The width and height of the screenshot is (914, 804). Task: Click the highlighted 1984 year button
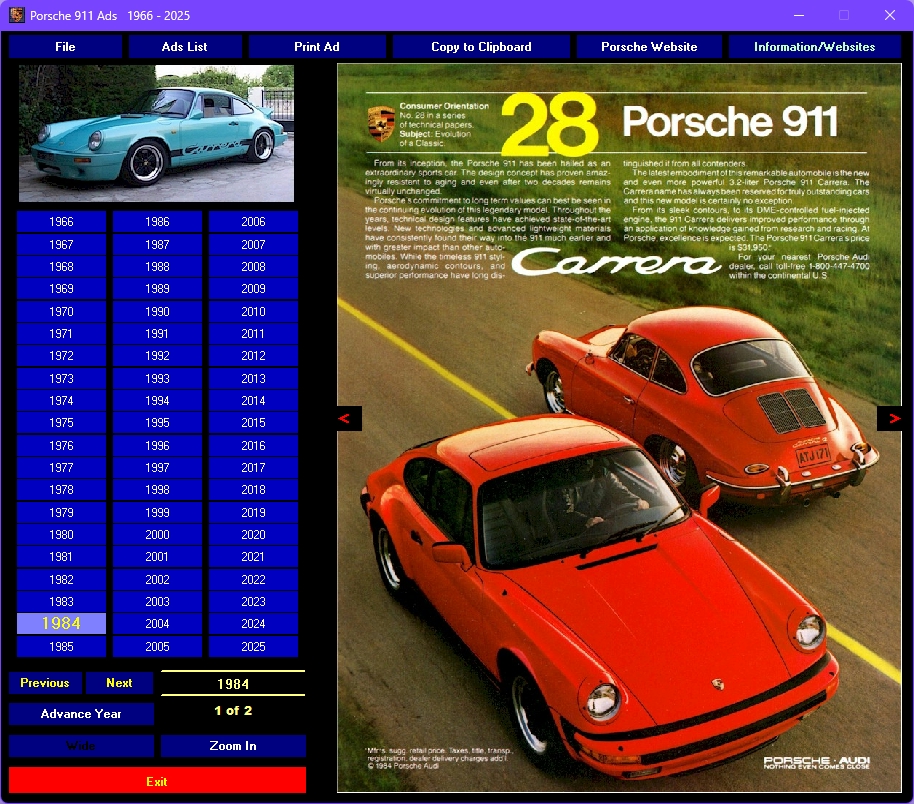61,624
